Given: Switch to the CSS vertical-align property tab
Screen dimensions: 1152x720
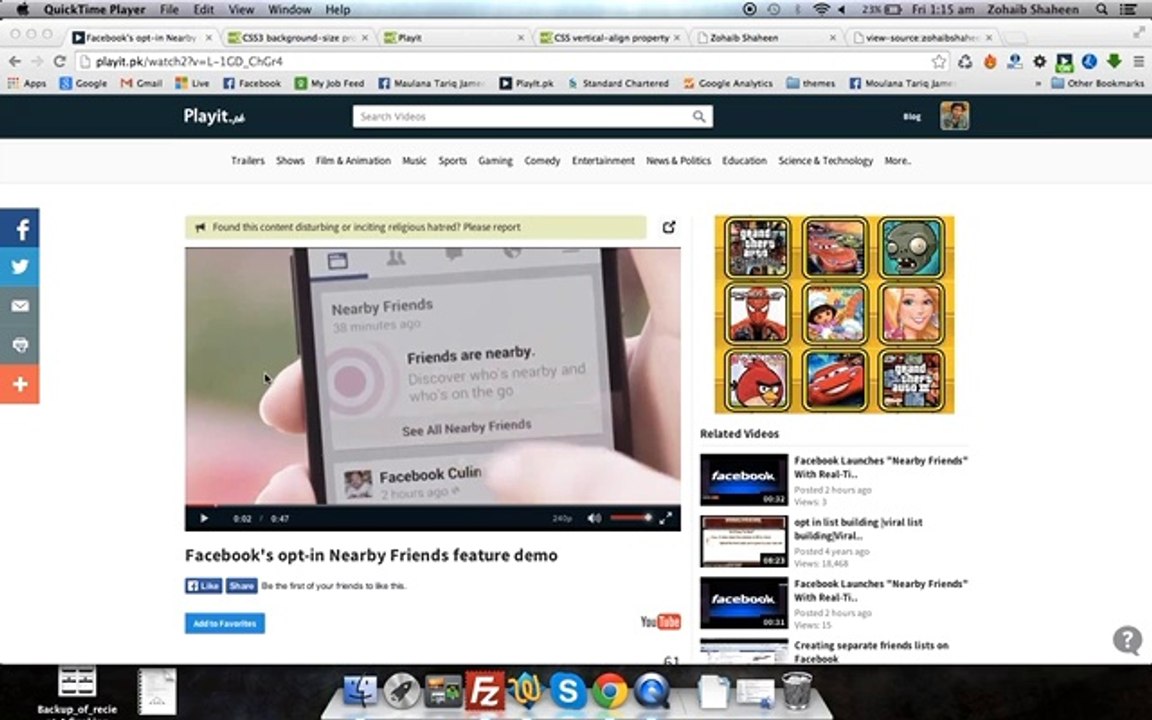Looking at the screenshot, I should pos(609,37).
